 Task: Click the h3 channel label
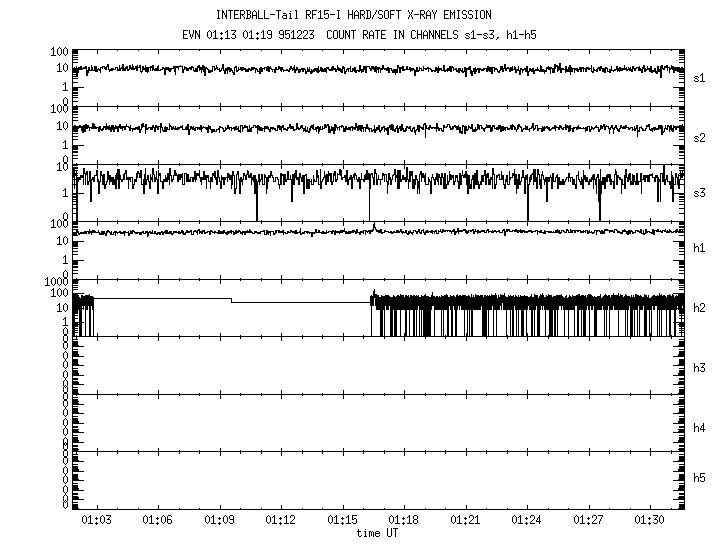pos(699,368)
